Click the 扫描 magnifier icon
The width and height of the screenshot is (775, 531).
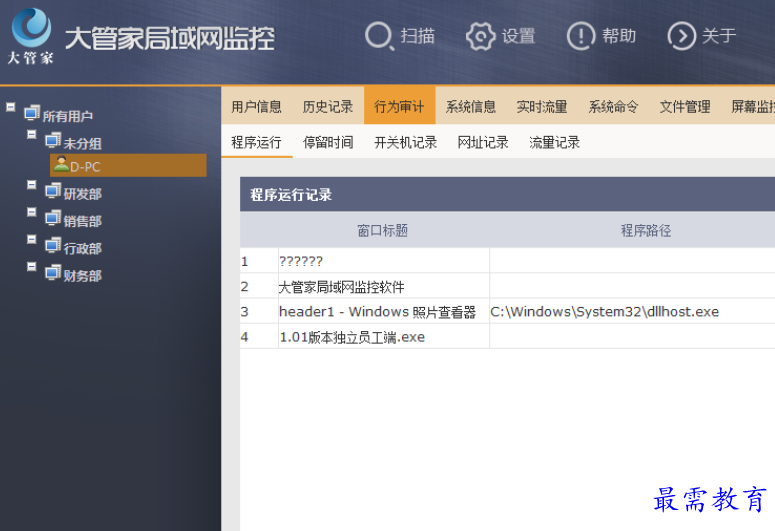379,36
